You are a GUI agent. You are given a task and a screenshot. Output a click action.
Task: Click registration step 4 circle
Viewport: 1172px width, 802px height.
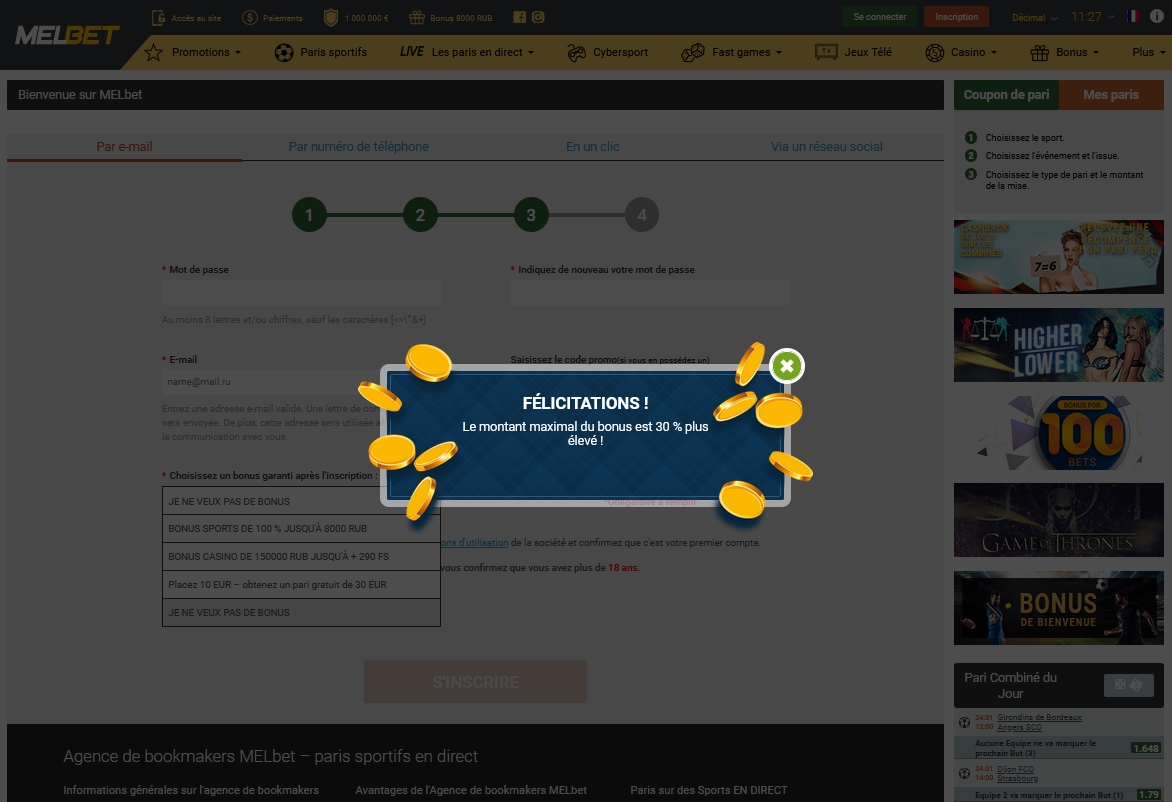[641, 215]
